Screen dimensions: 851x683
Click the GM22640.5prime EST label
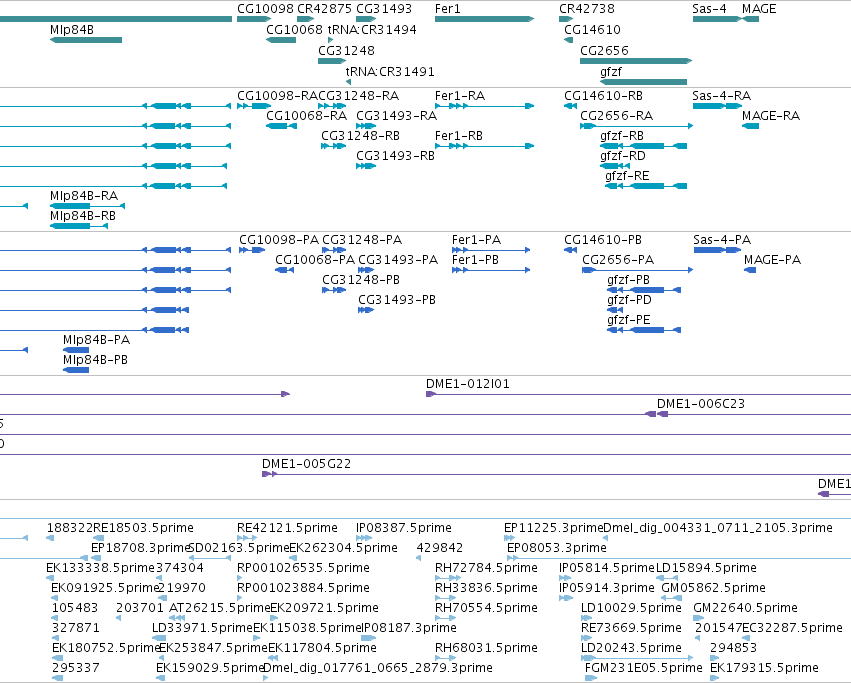pyautogui.click(x=745, y=608)
